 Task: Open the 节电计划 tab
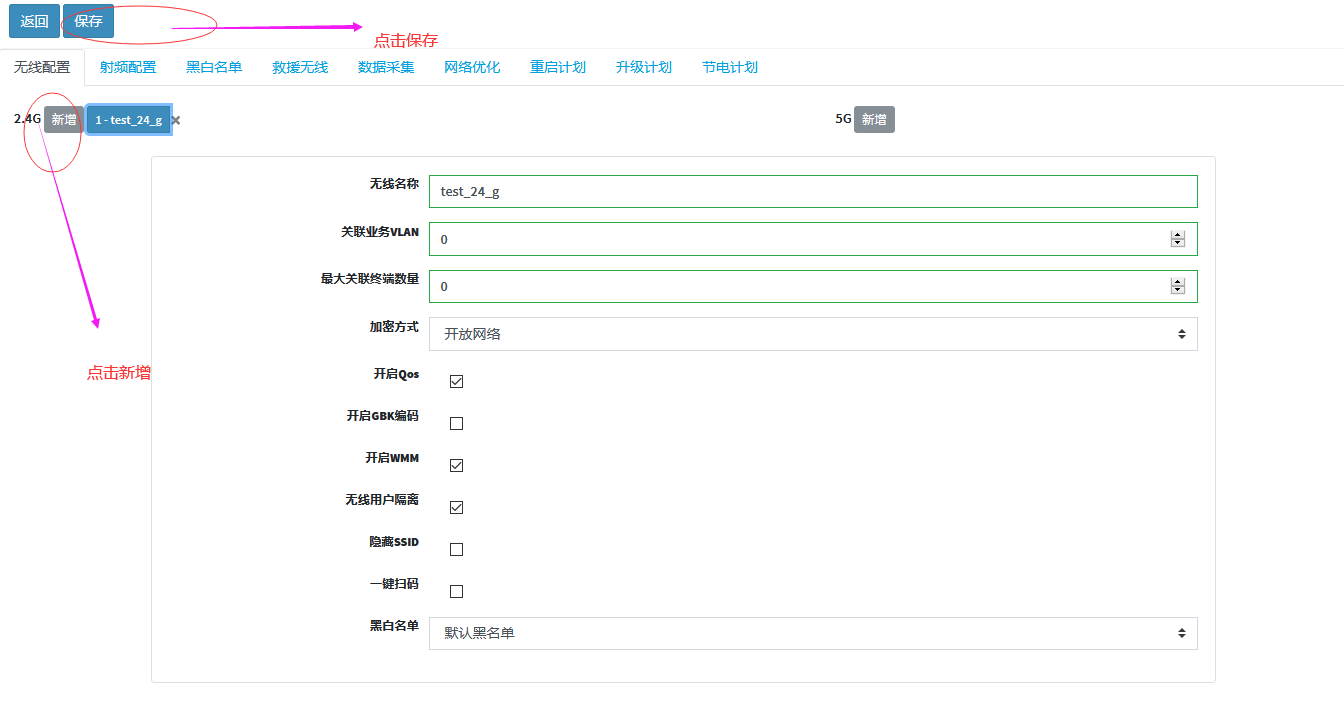[x=730, y=67]
